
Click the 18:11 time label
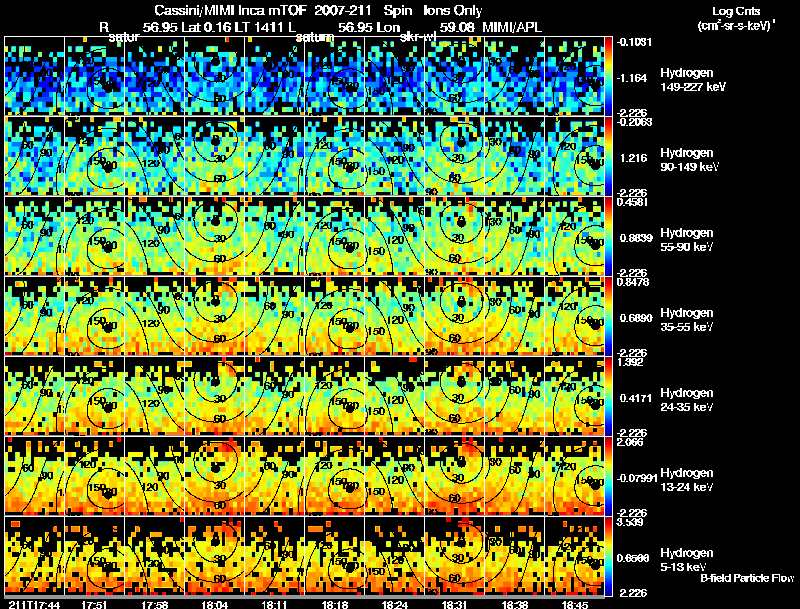click(x=274, y=604)
